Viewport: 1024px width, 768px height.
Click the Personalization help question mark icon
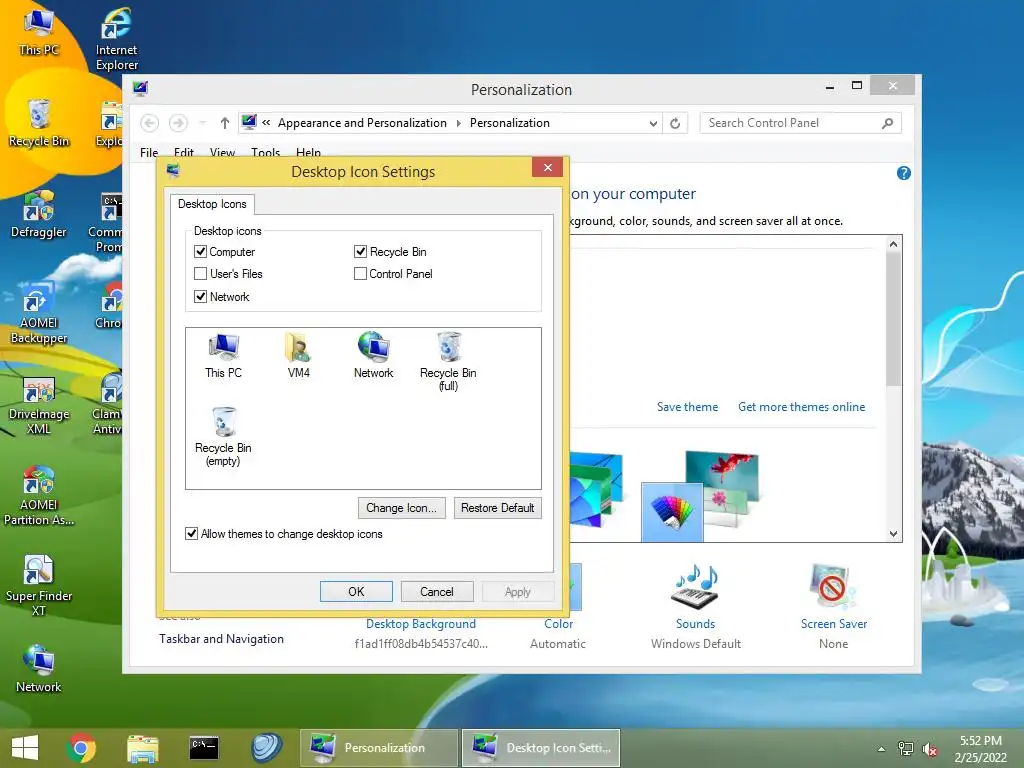pyautogui.click(x=904, y=173)
